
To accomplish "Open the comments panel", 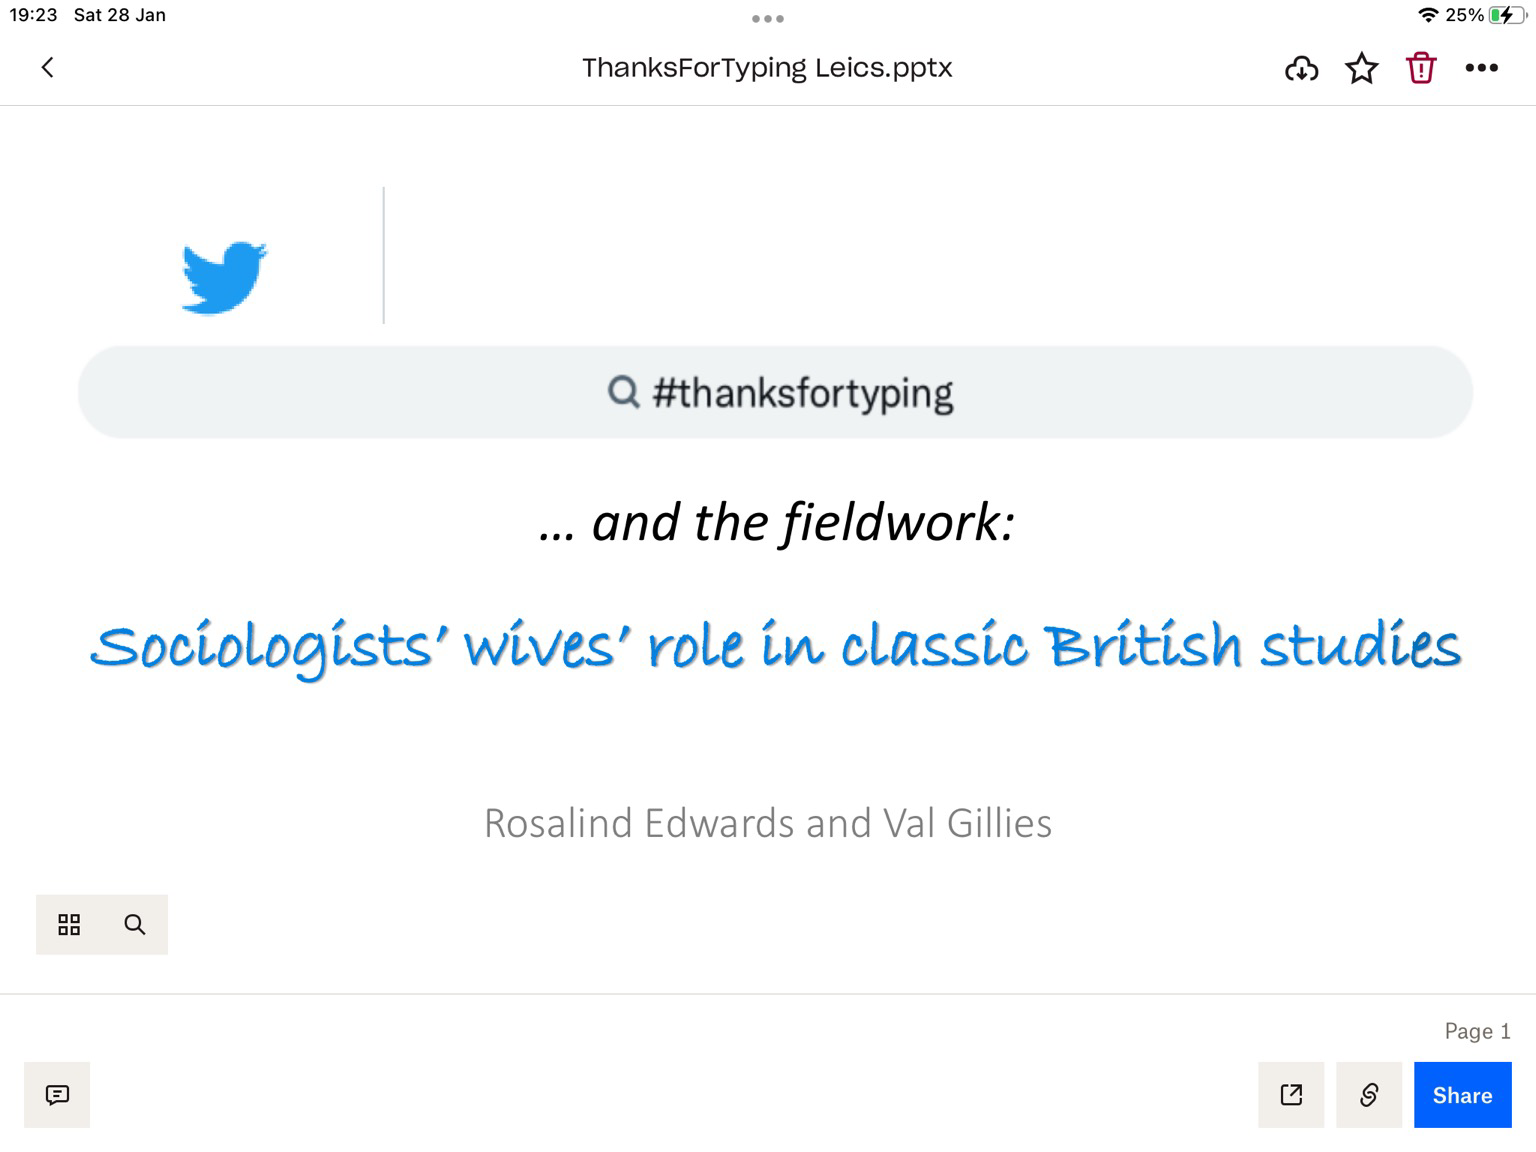I will point(57,1095).
